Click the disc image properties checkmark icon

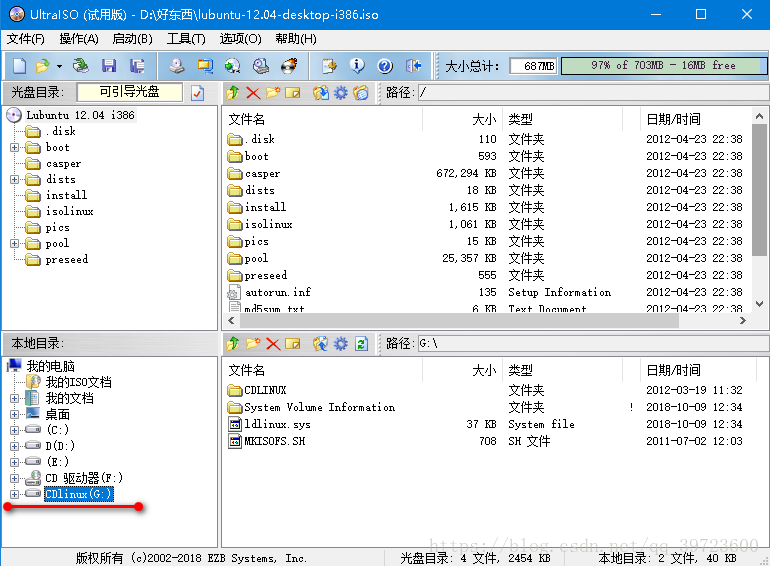197,93
